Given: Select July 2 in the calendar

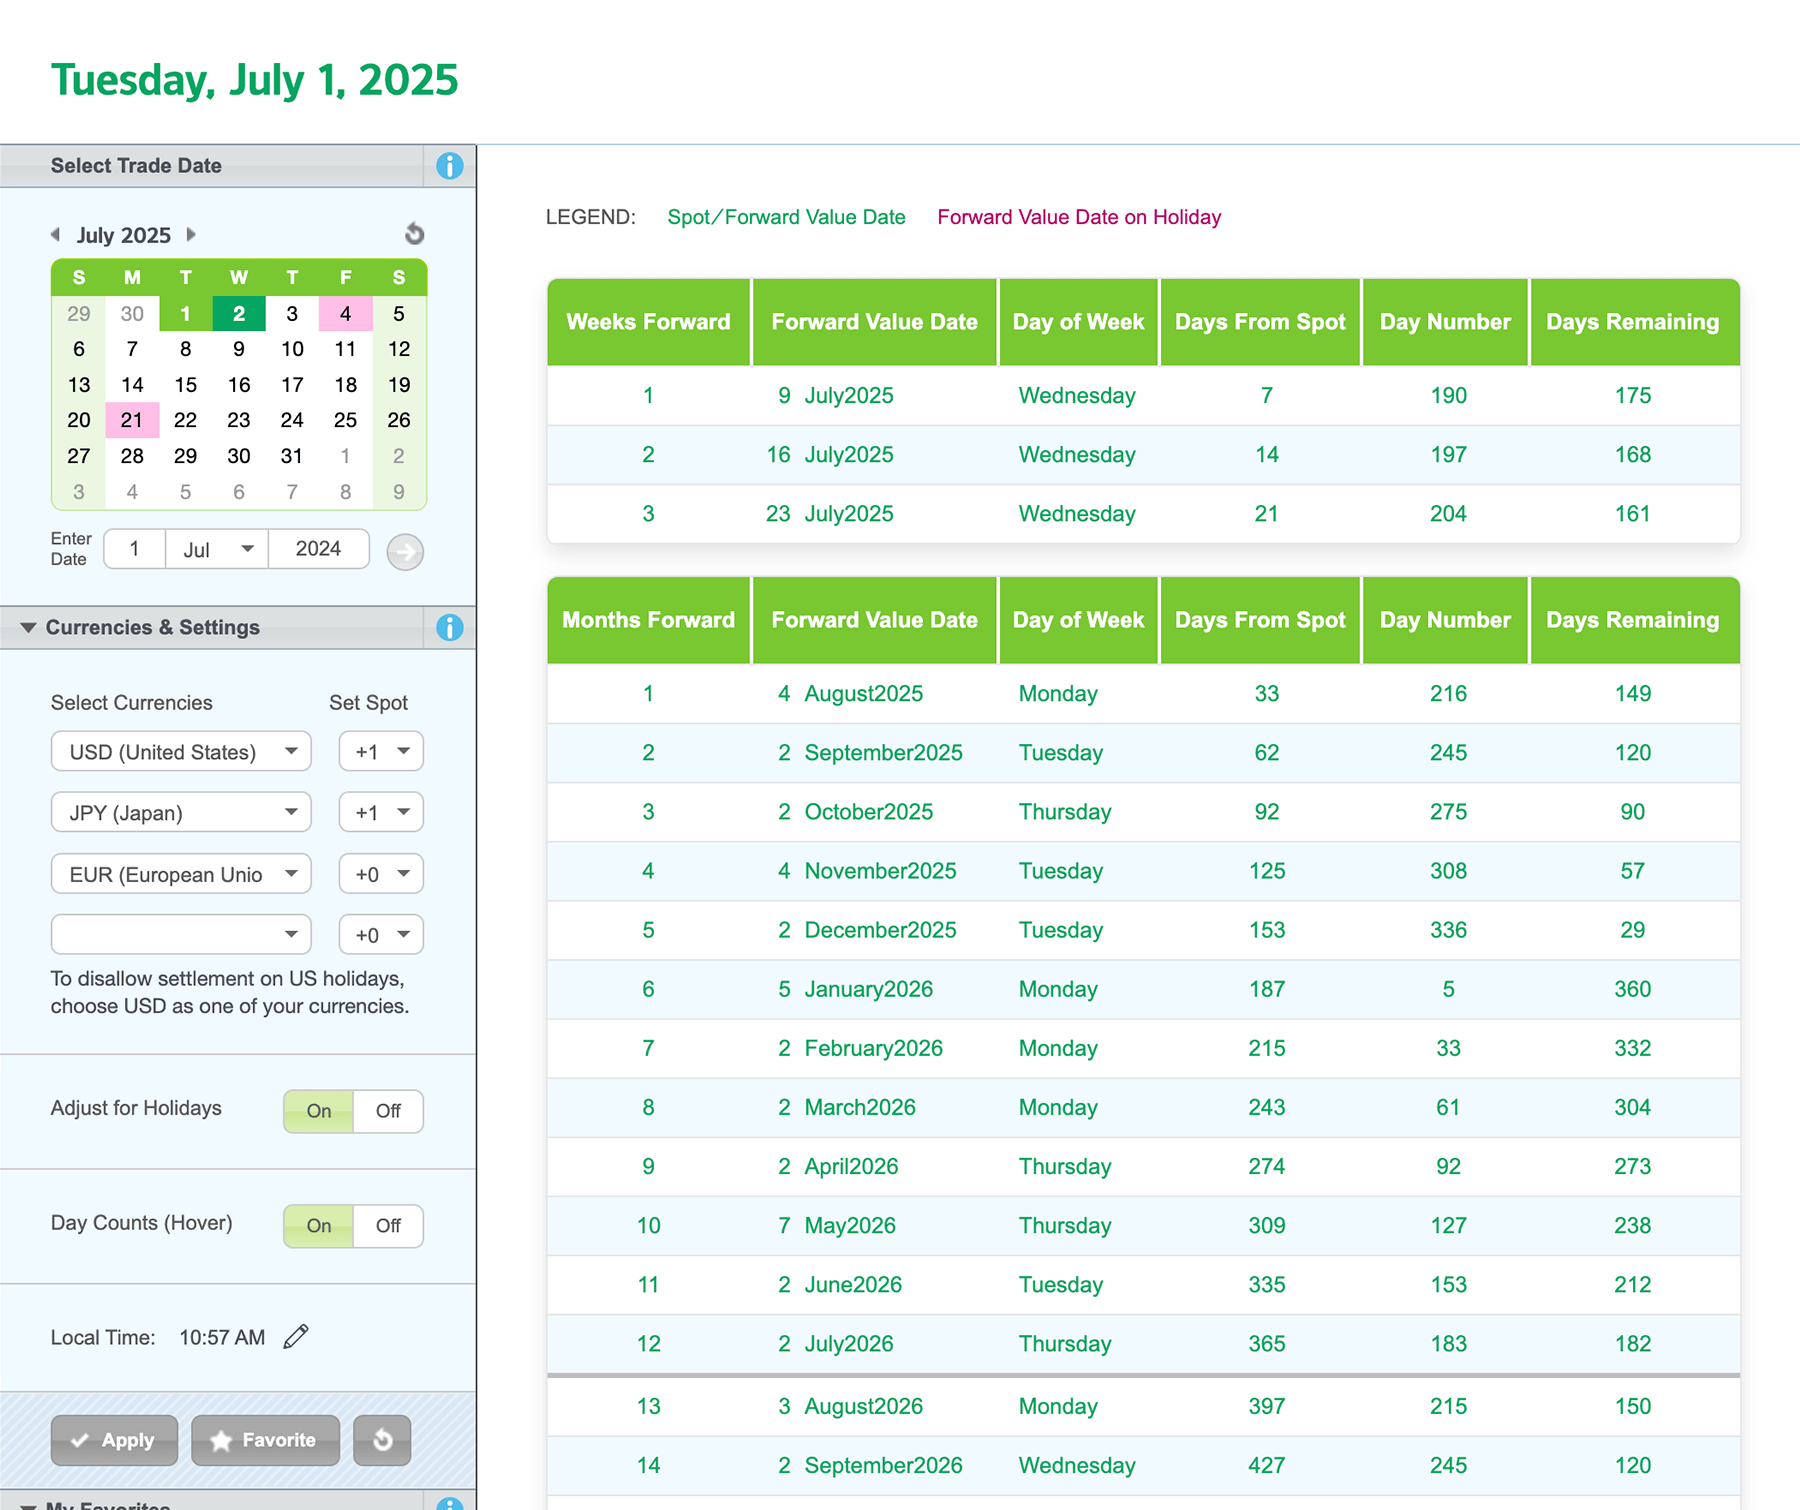Looking at the screenshot, I should pyautogui.click(x=239, y=314).
